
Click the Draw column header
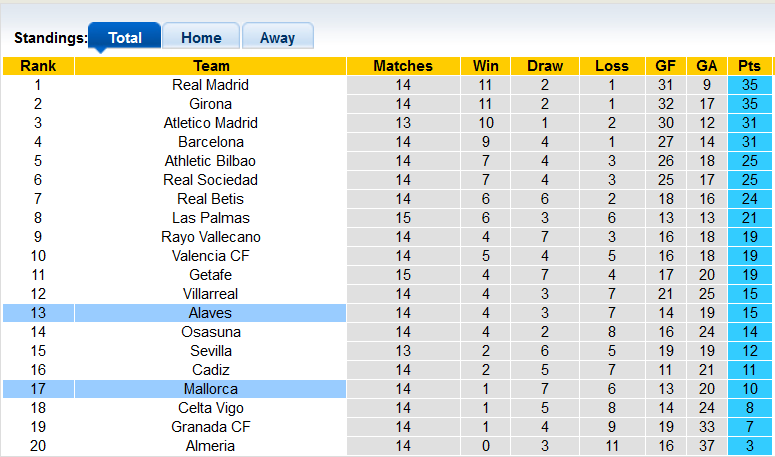545,66
